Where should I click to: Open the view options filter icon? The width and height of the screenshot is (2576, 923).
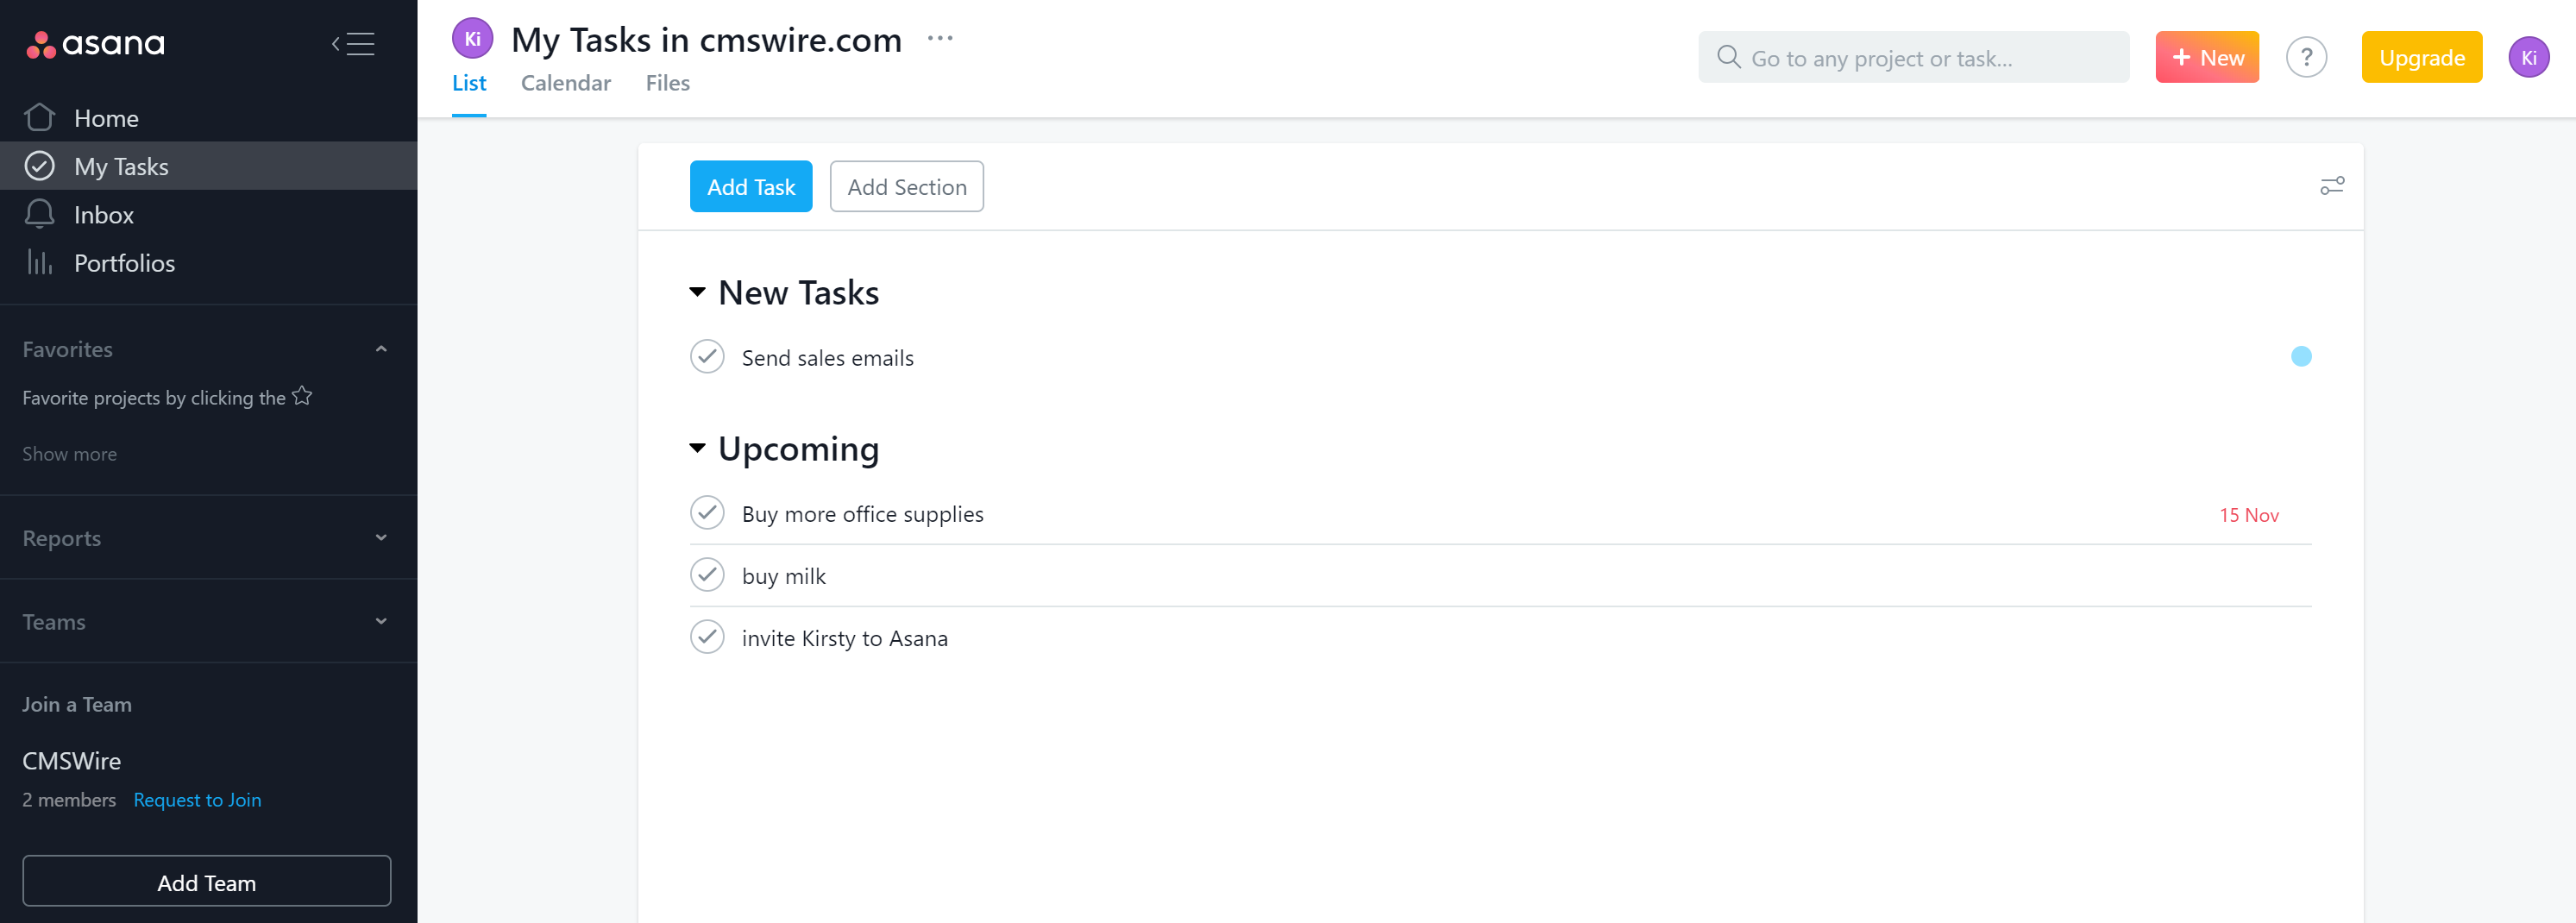pyautogui.click(x=2331, y=186)
